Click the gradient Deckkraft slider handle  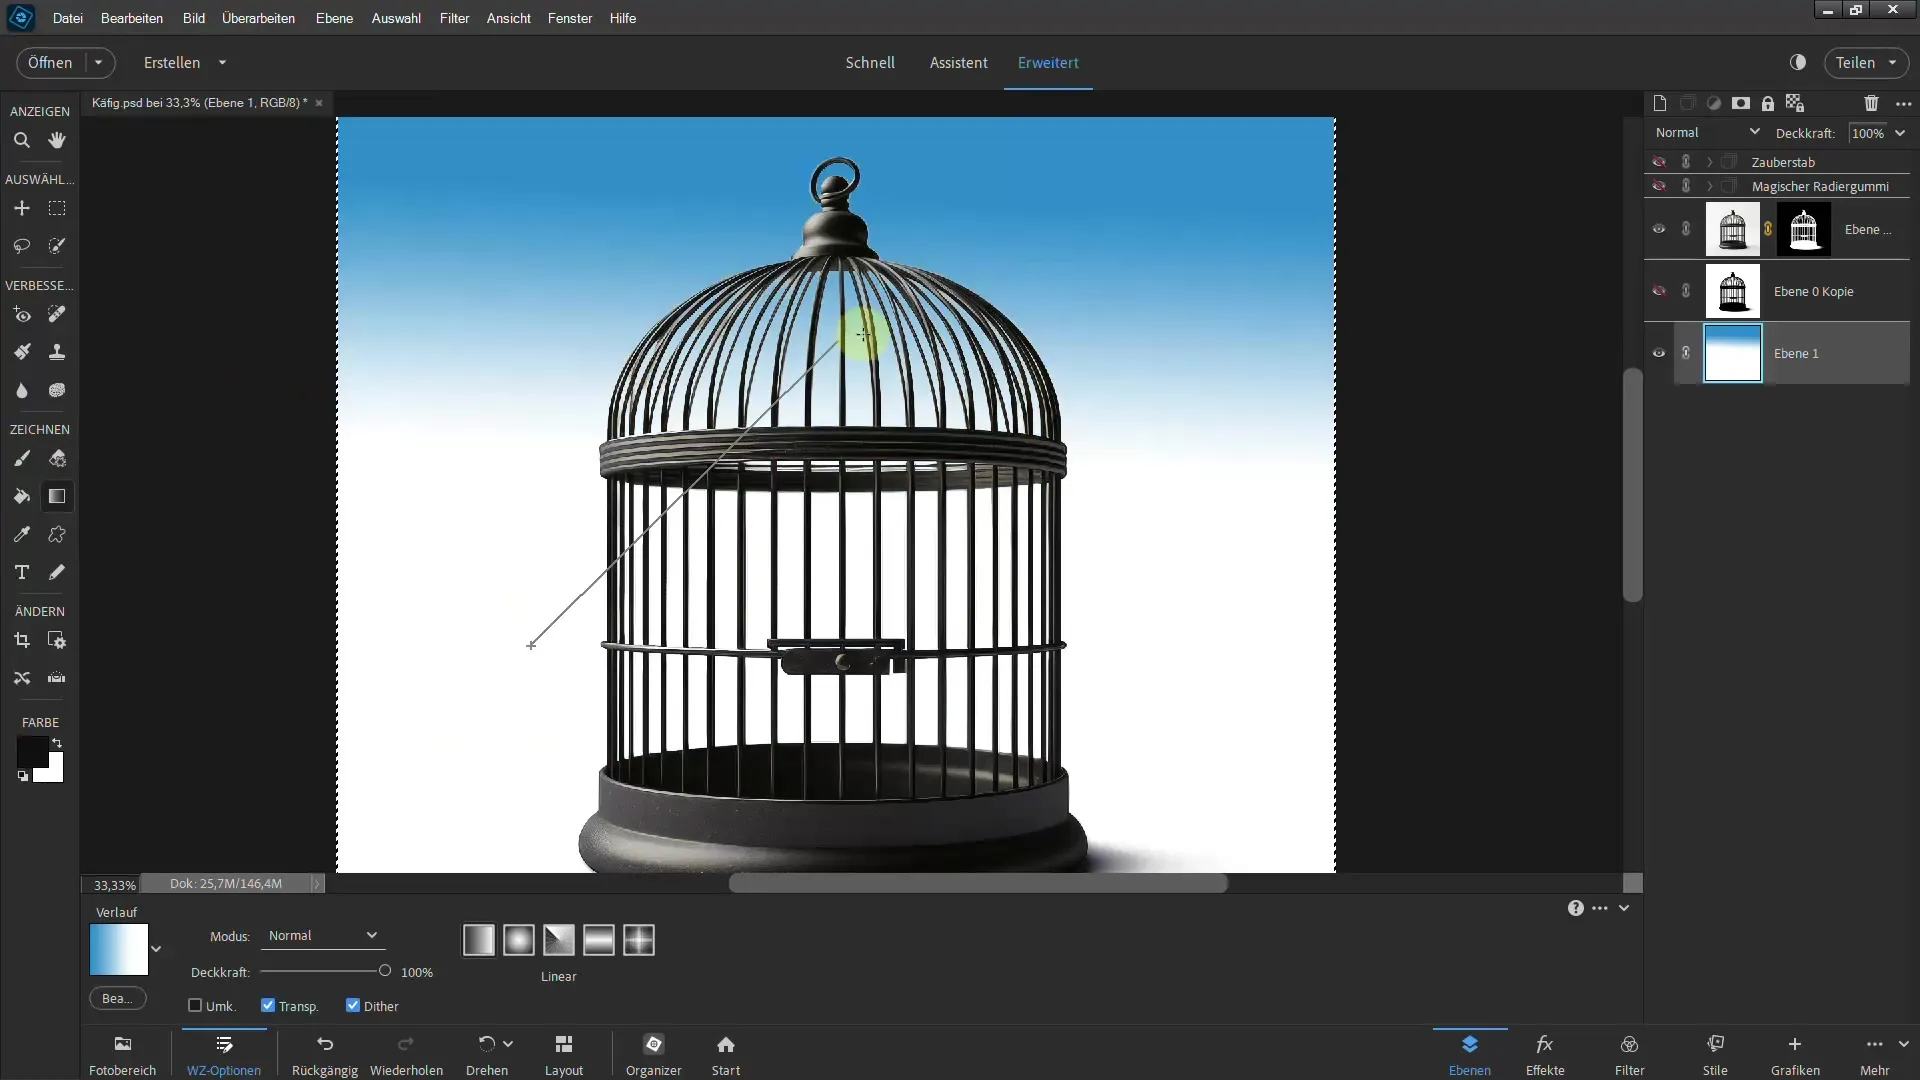pos(385,970)
